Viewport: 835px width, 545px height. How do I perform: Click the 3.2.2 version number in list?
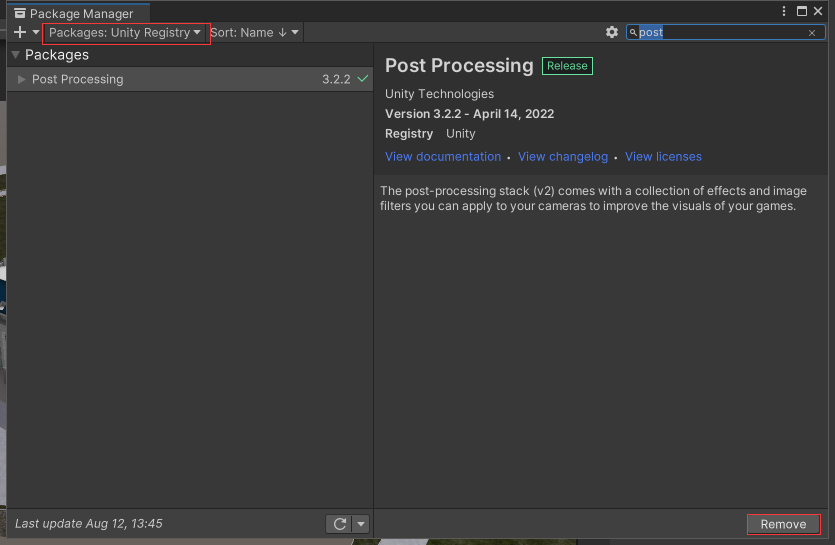[x=336, y=79]
